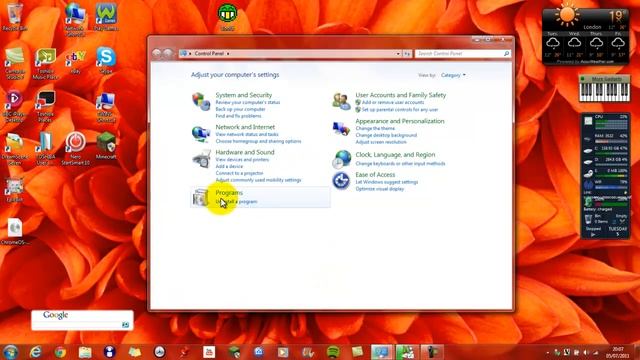Expand the Control Panel breadcrumb arrow

pyautogui.click(x=228, y=53)
